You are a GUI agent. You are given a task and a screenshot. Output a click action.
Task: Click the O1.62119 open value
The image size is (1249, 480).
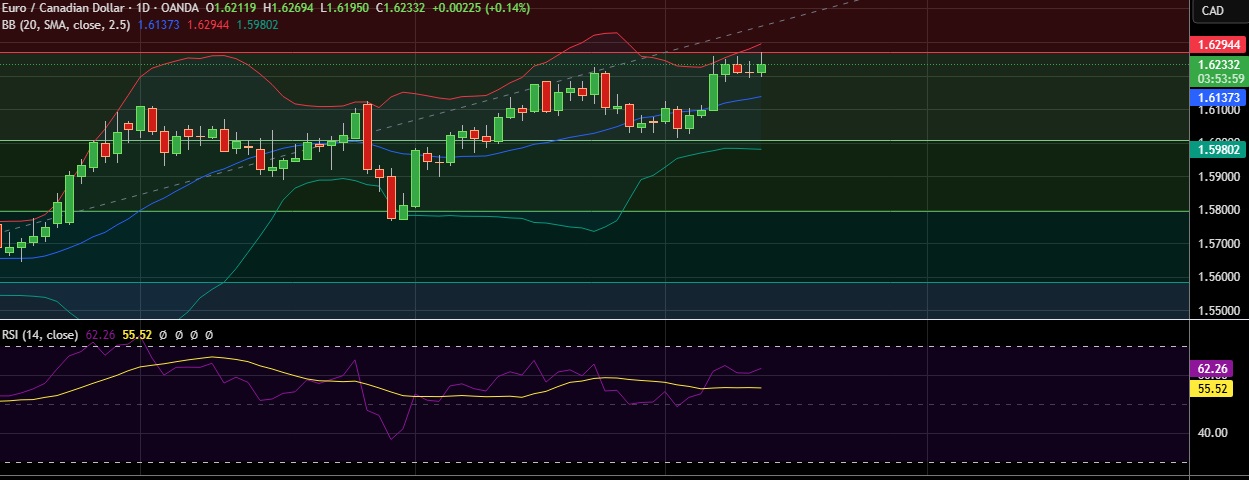pos(232,8)
